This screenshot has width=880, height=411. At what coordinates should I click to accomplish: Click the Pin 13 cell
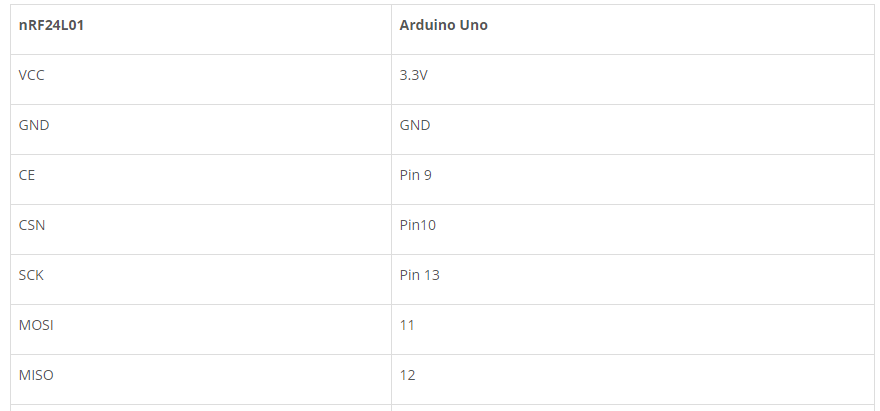[x=632, y=280]
